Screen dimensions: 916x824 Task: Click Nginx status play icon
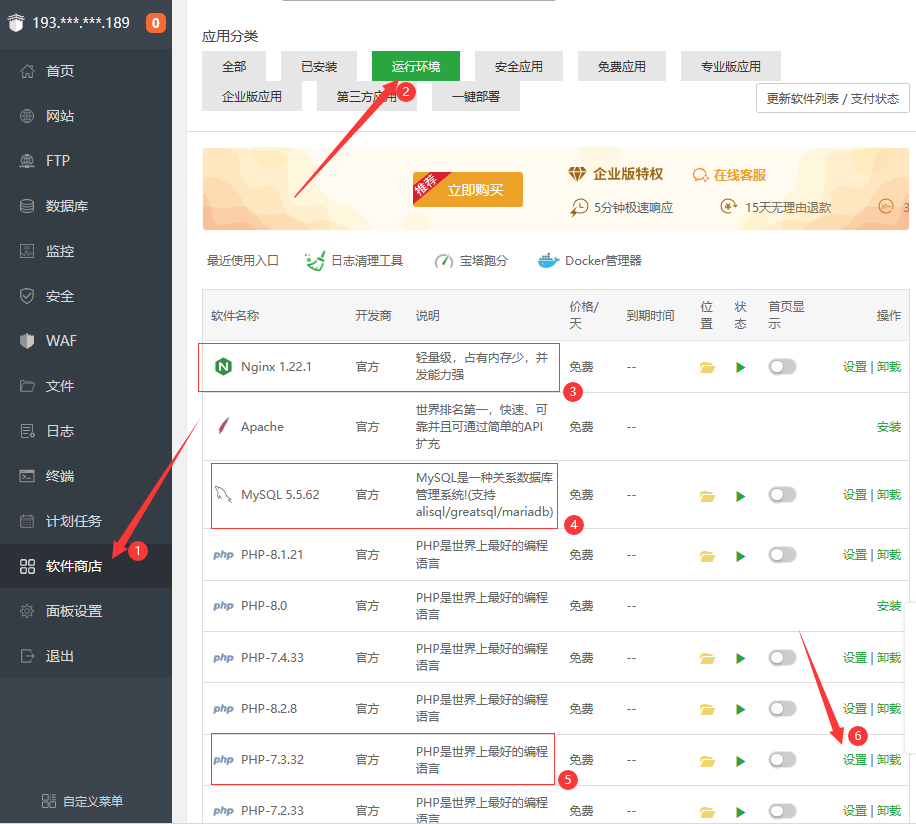pyautogui.click(x=741, y=367)
